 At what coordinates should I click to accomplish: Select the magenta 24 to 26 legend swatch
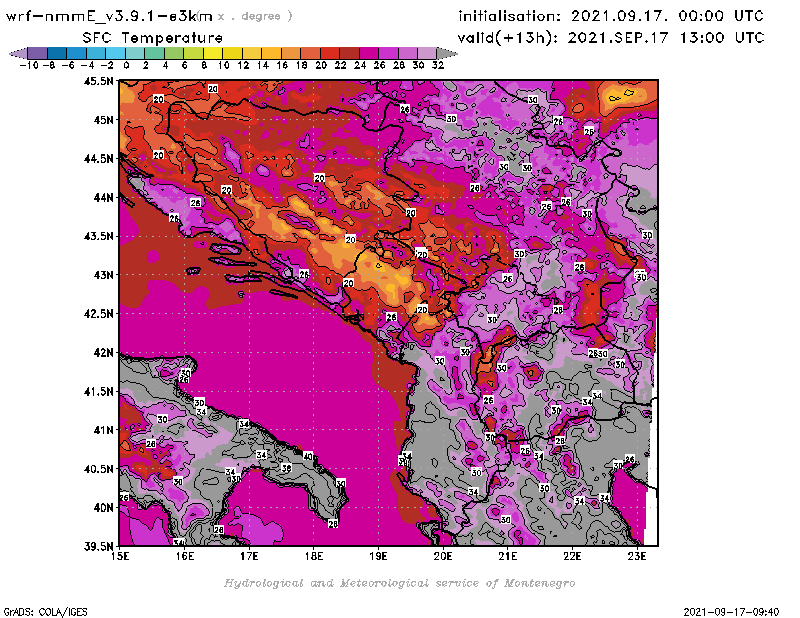369,53
